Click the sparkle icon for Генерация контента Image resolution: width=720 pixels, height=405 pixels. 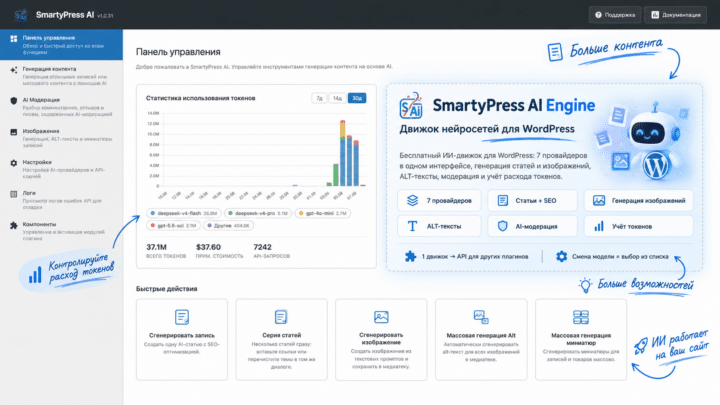14,70
